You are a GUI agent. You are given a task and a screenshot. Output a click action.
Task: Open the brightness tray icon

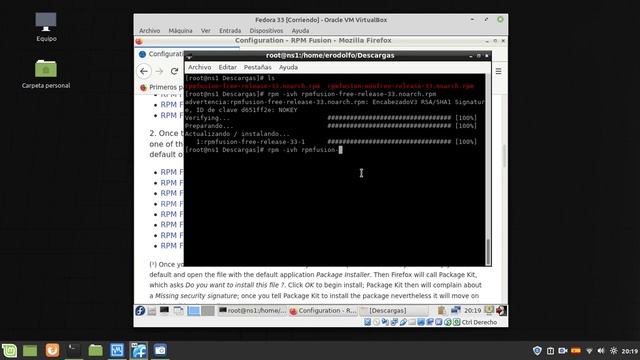pyautogui.click(x=613, y=351)
